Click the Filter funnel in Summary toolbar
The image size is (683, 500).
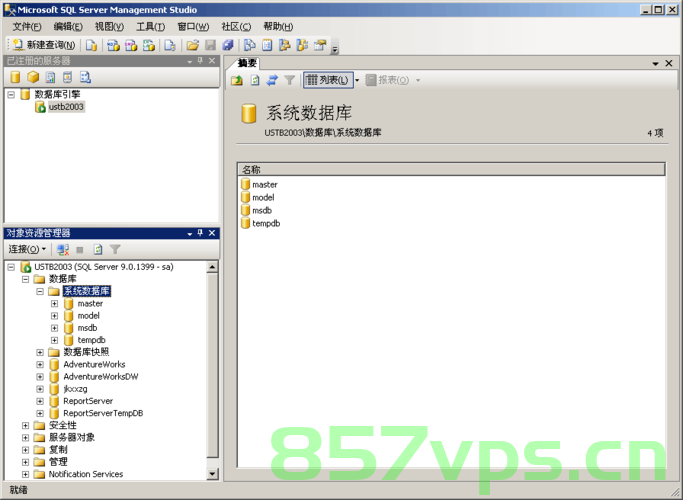(x=290, y=80)
